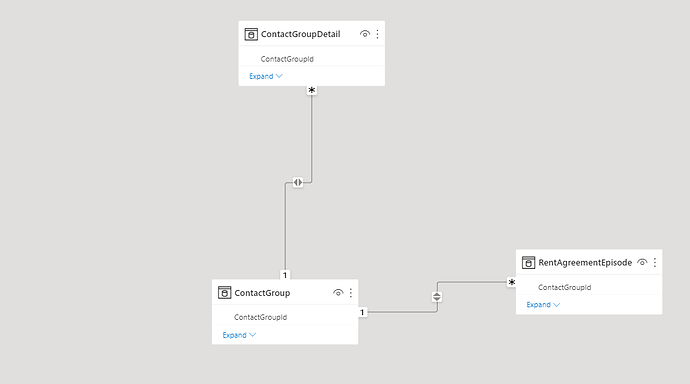Open ContactGroupDetail more options menu
This screenshot has height=384, width=690.
(x=377, y=34)
